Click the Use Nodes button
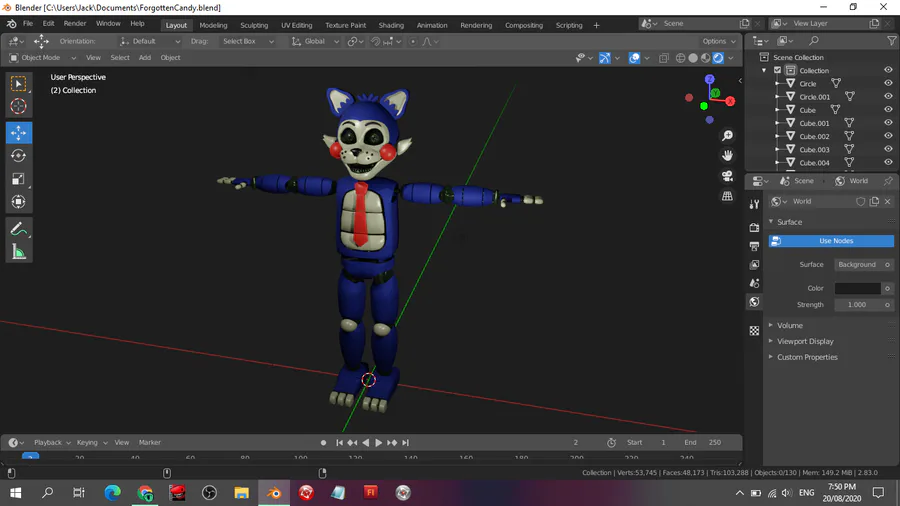 coord(831,241)
